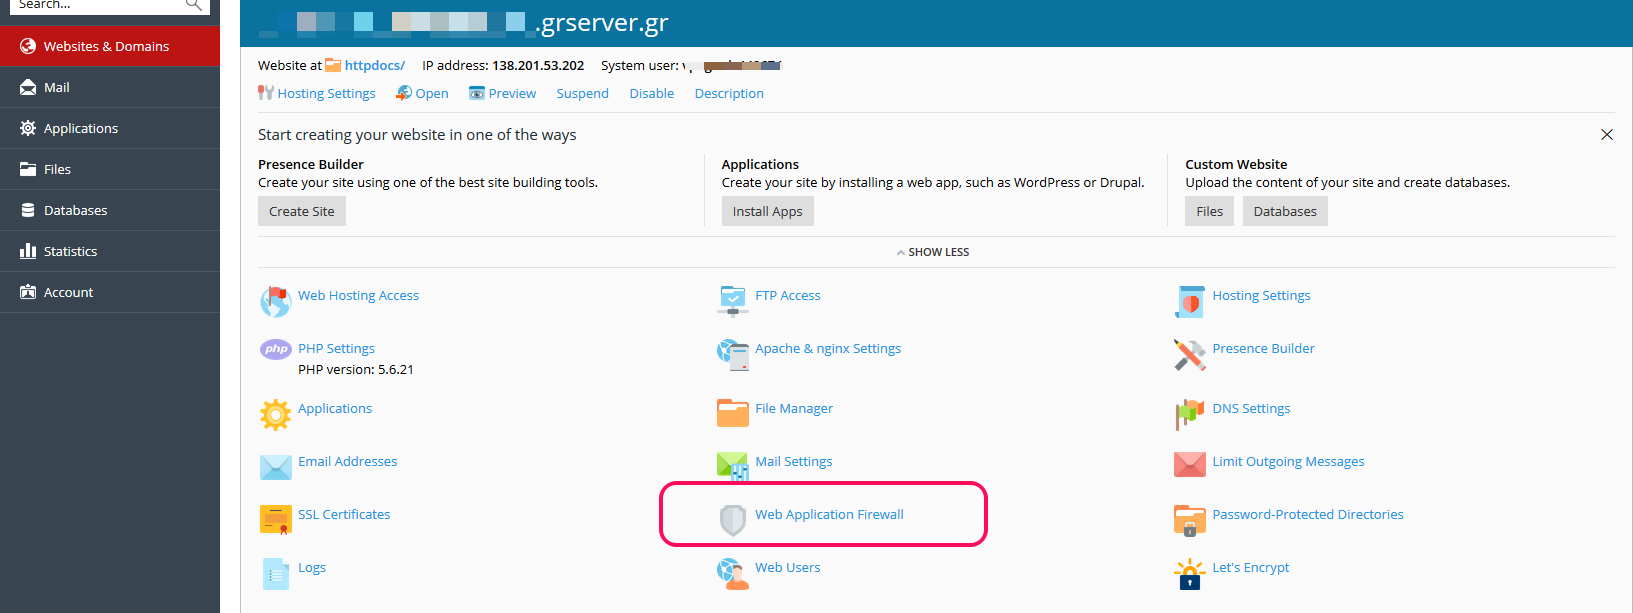Viewport: 1633px width, 613px height.
Task: Click the .grserver.gr domain title
Action: pos(602,22)
